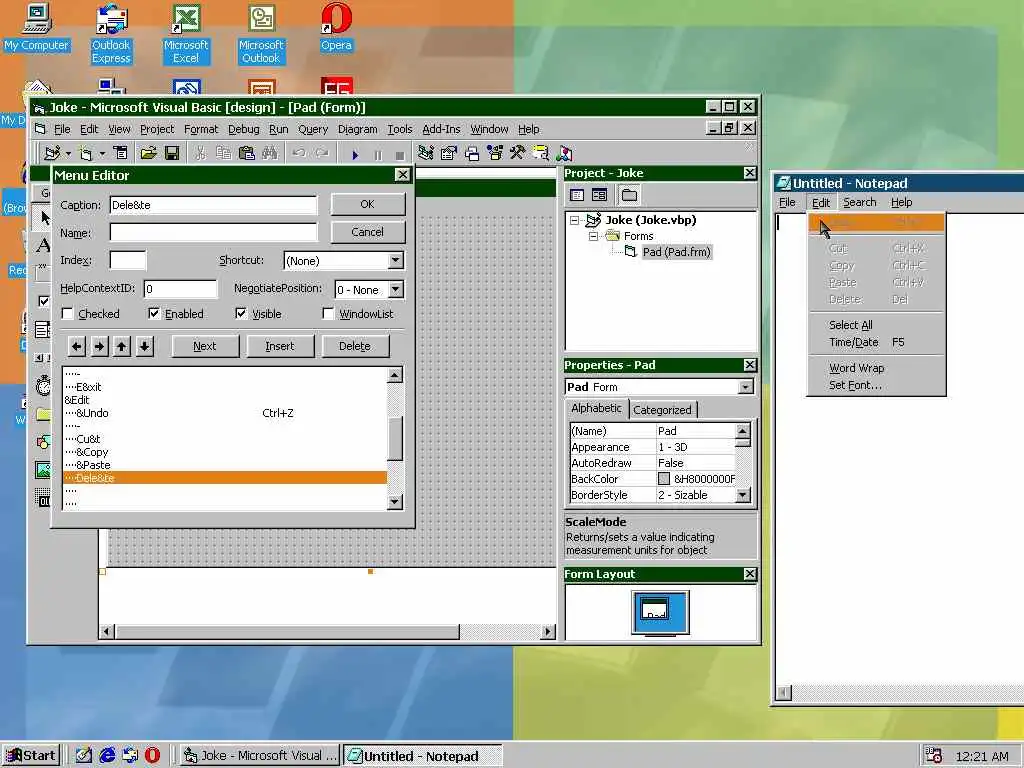Click the OK button in Menu Editor
This screenshot has width=1024, height=768.
click(368, 204)
